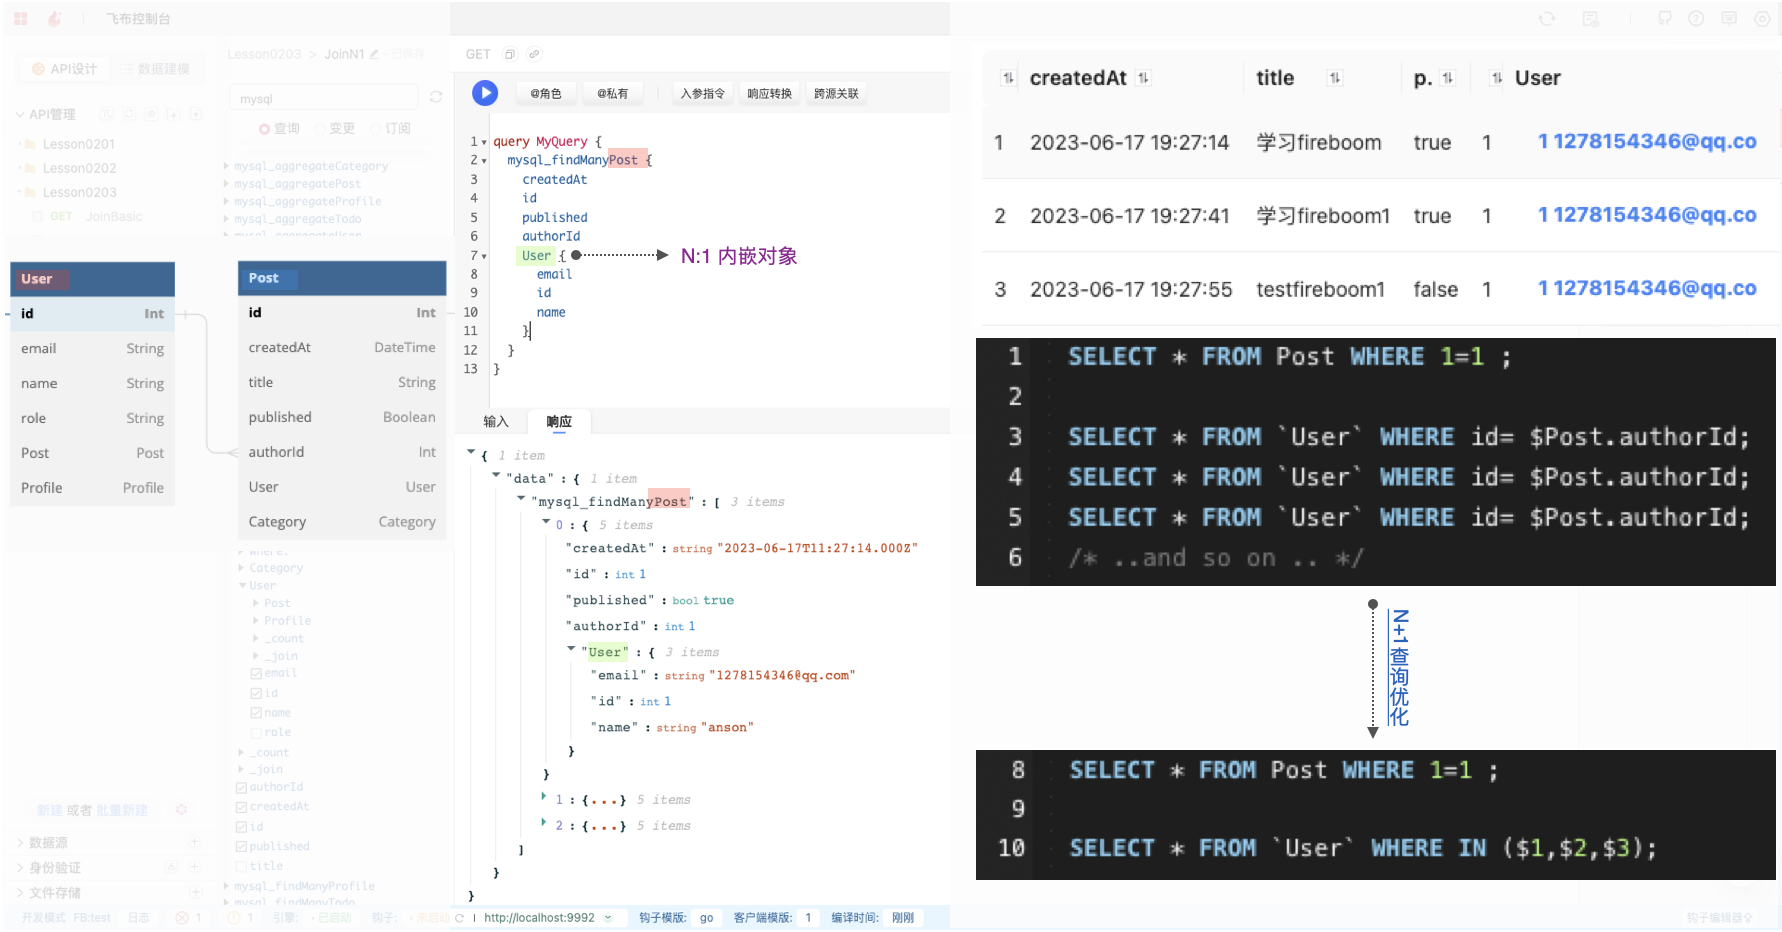
Task: Click the refresh icon beside the mysql search box
Action: click(436, 97)
